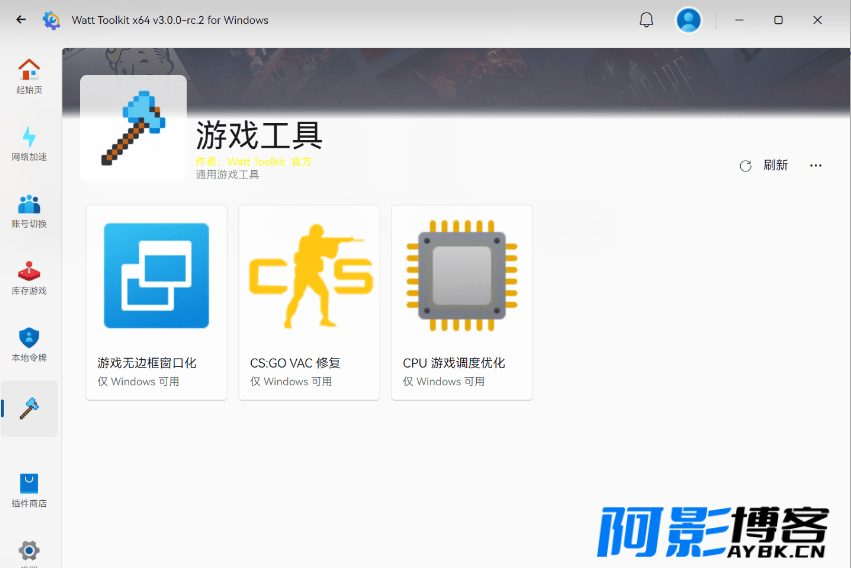This screenshot has height=568, width=851.
Task: Open the CPU 游戏调度优化 tool card
Action: click(462, 303)
